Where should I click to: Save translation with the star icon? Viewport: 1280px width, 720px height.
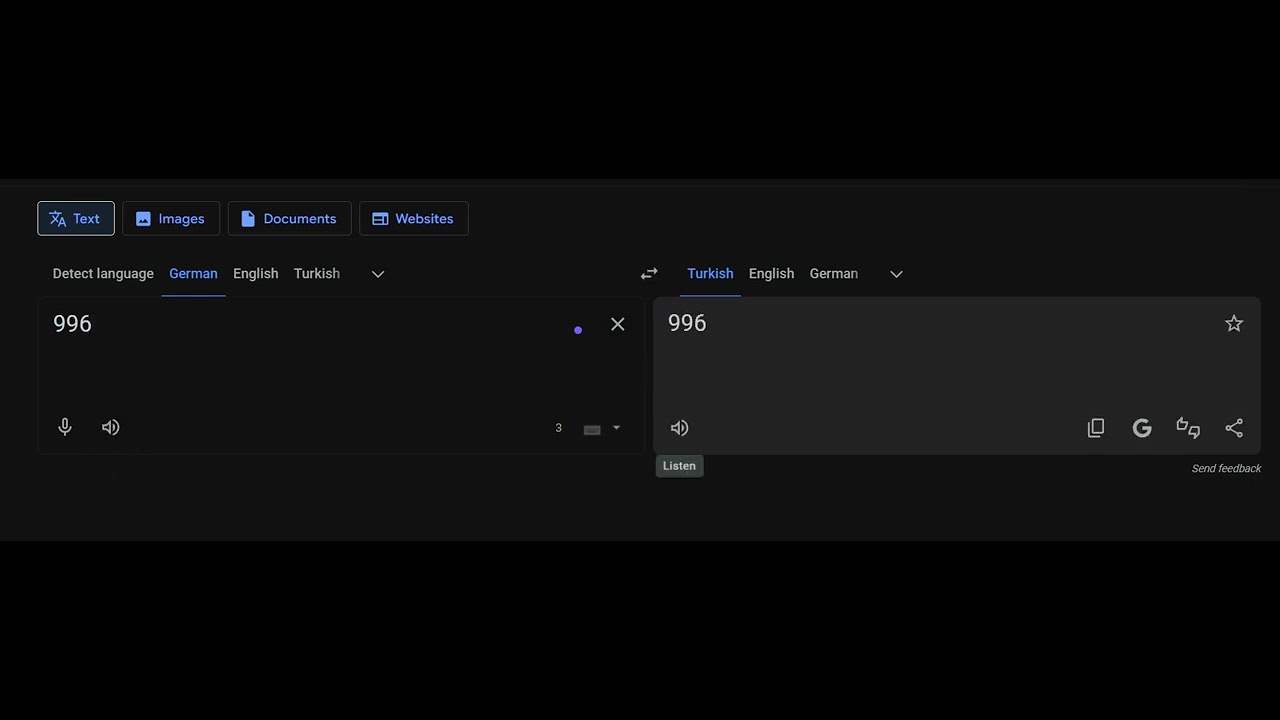pos(1234,323)
